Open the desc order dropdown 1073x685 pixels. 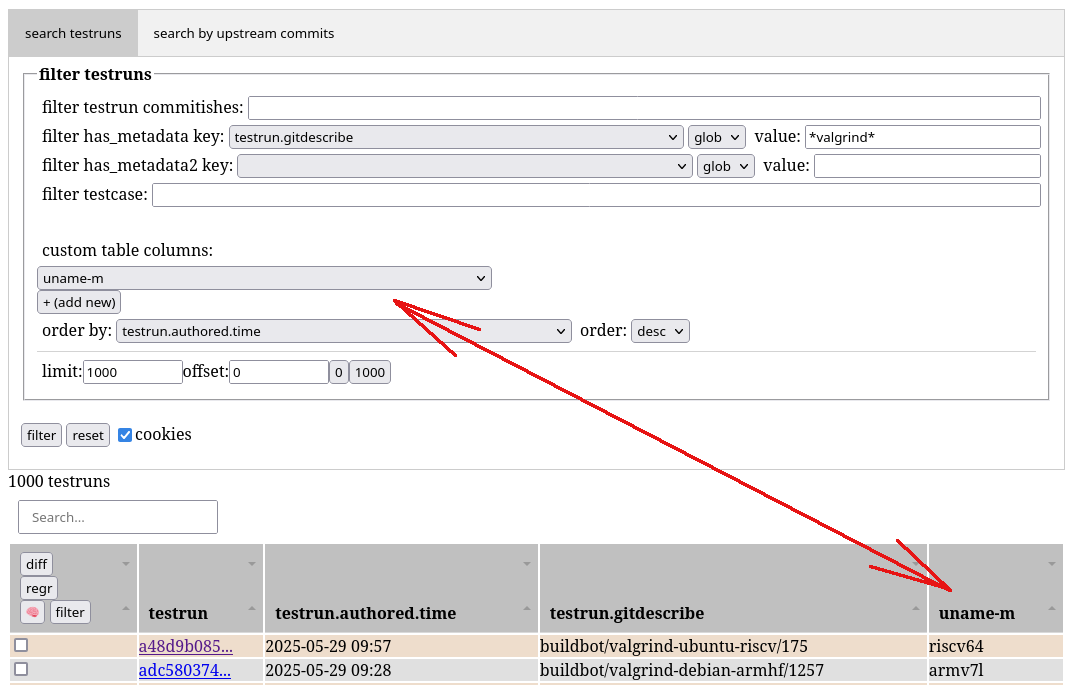click(x=660, y=331)
